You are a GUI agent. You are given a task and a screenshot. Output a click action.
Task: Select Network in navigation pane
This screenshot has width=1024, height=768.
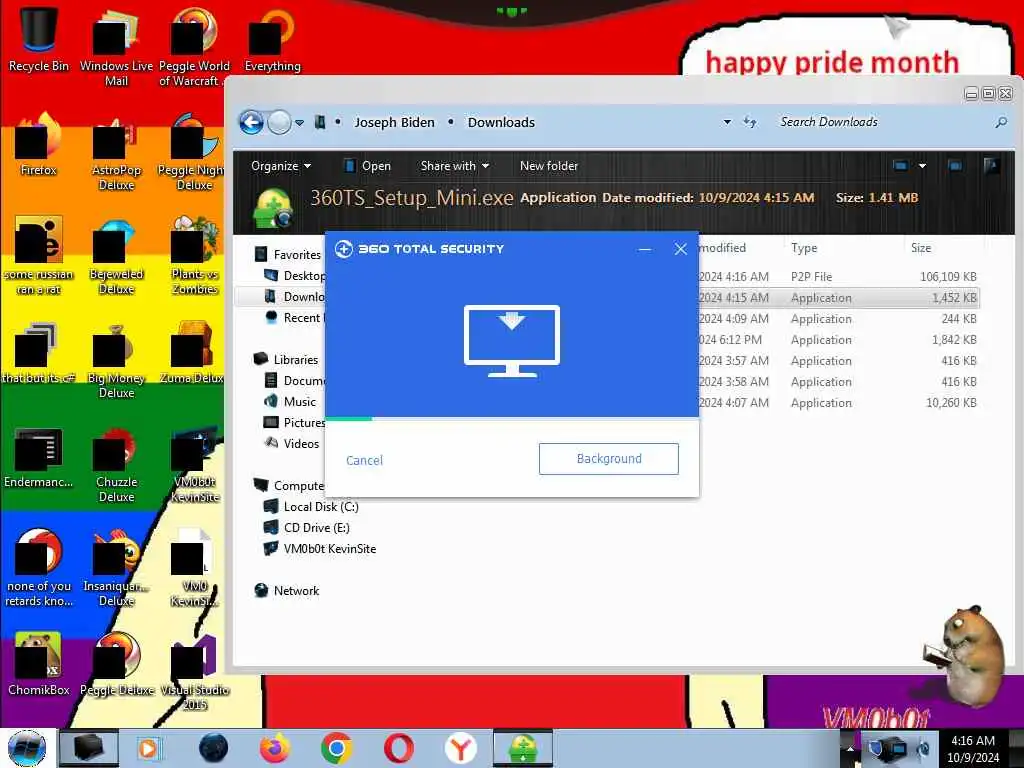click(x=287, y=590)
